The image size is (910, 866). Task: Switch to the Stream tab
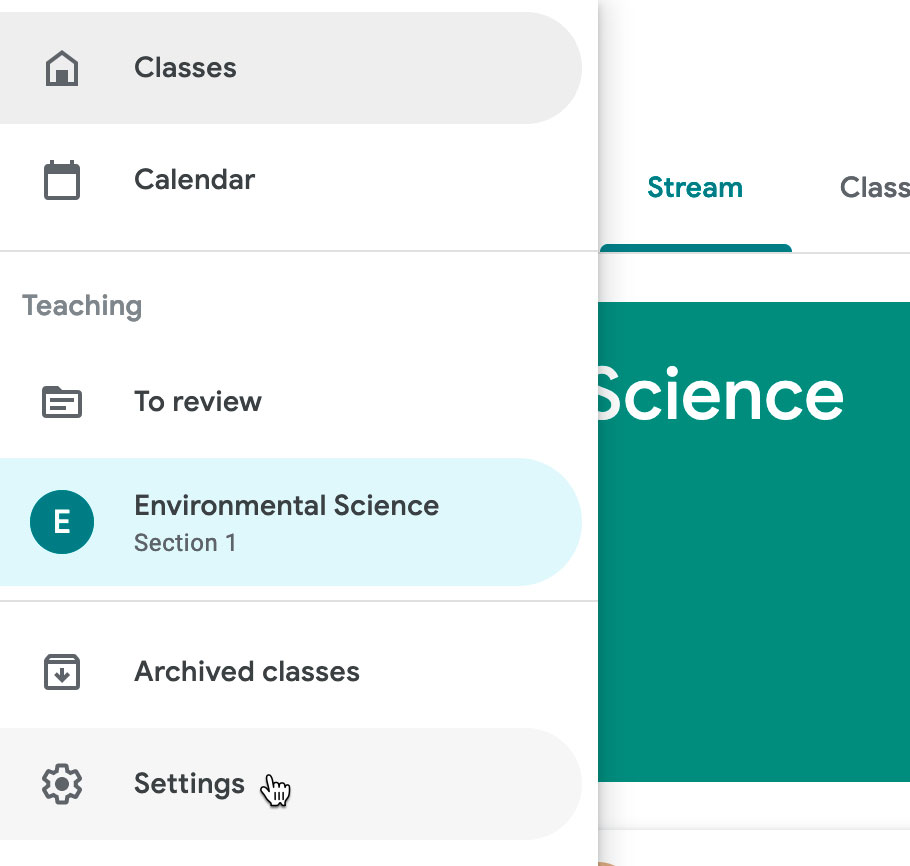point(694,187)
